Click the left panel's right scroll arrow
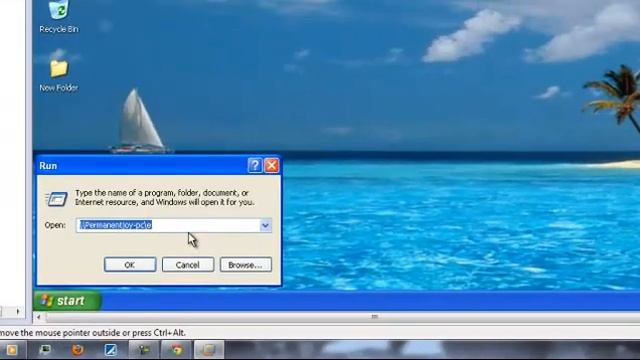 18,312
